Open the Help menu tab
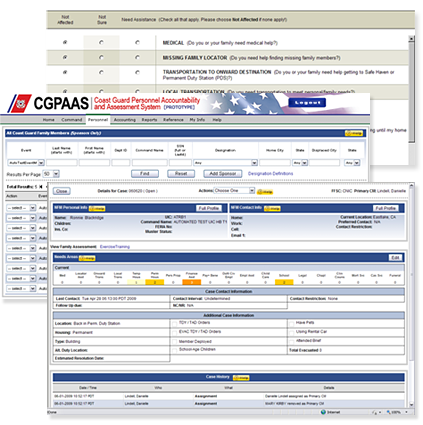Image resolution: width=423 pixels, height=425 pixels. [x=217, y=120]
